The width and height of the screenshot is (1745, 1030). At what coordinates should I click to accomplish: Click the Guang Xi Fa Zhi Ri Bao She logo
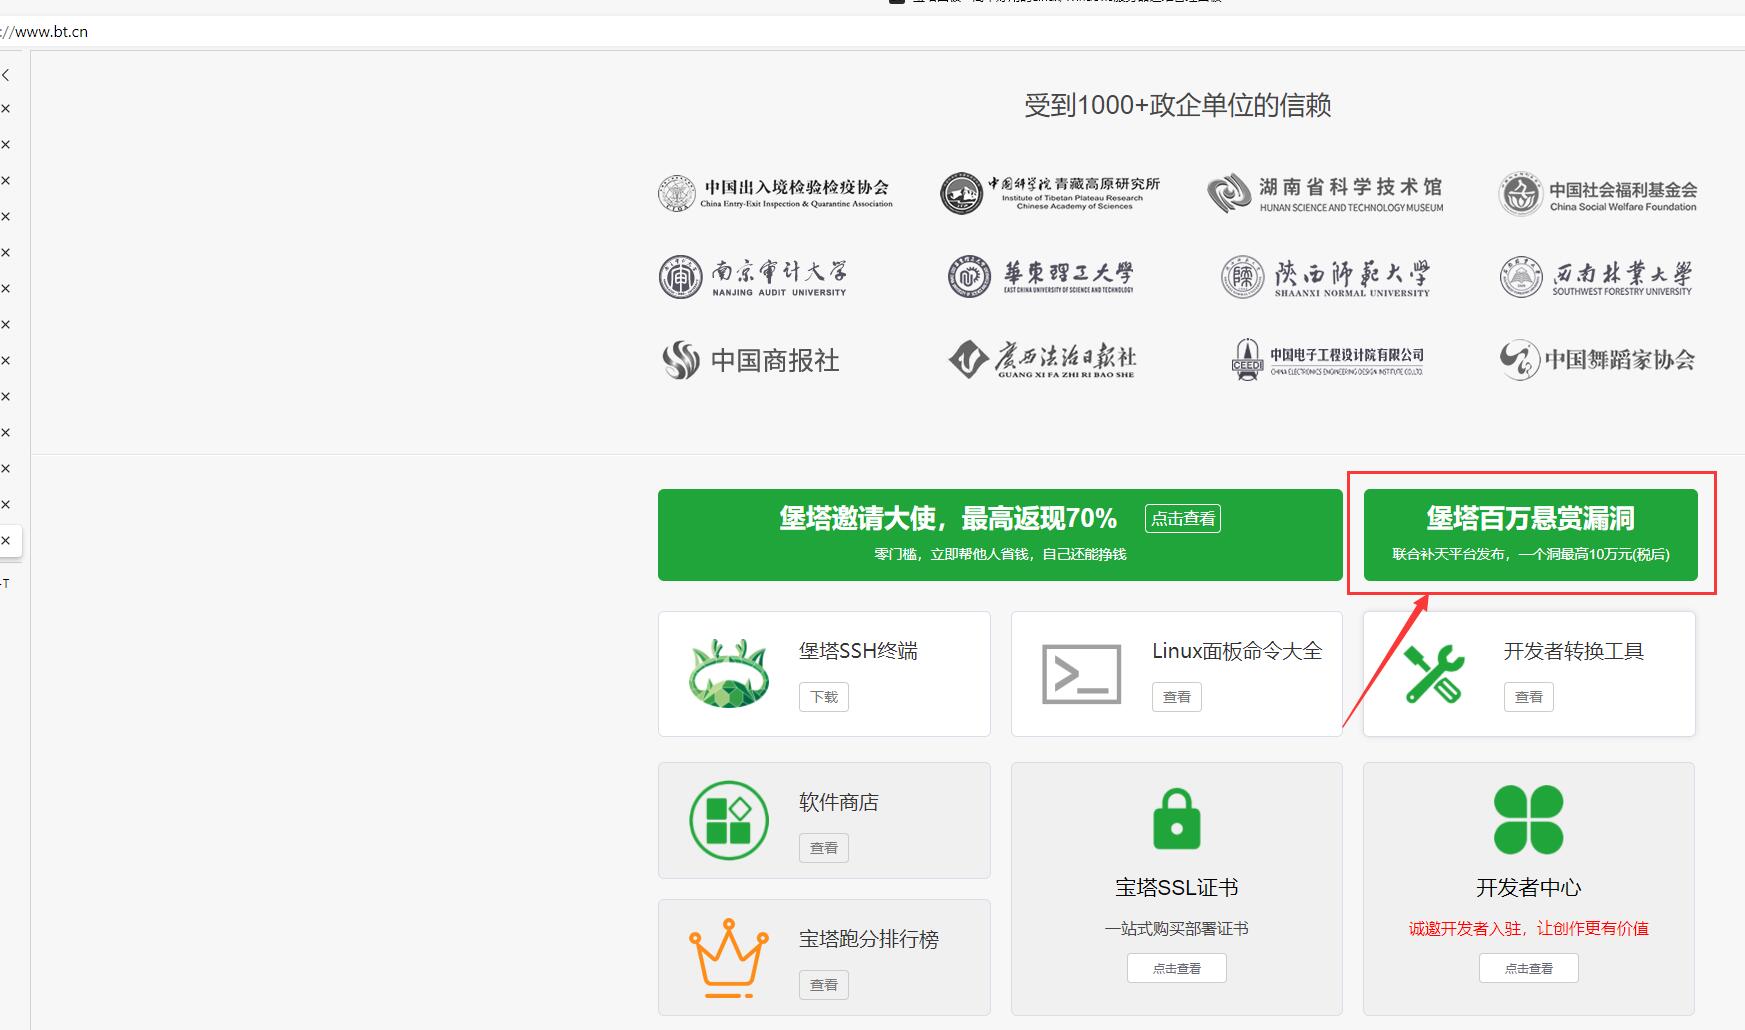pos(1043,360)
